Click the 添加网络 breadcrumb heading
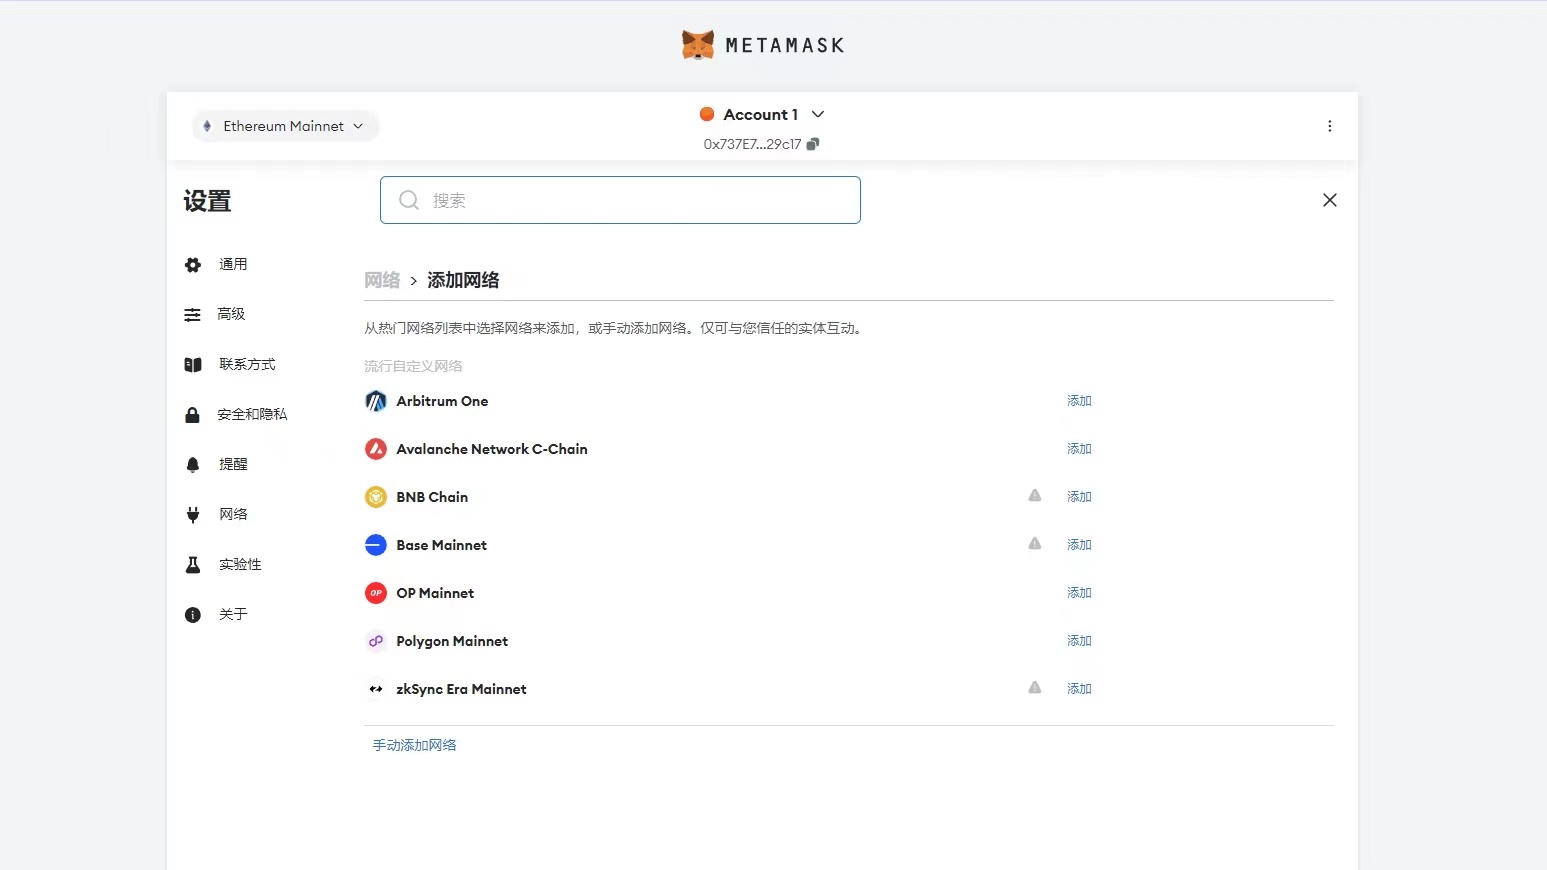Image resolution: width=1547 pixels, height=870 pixels. pos(463,280)
